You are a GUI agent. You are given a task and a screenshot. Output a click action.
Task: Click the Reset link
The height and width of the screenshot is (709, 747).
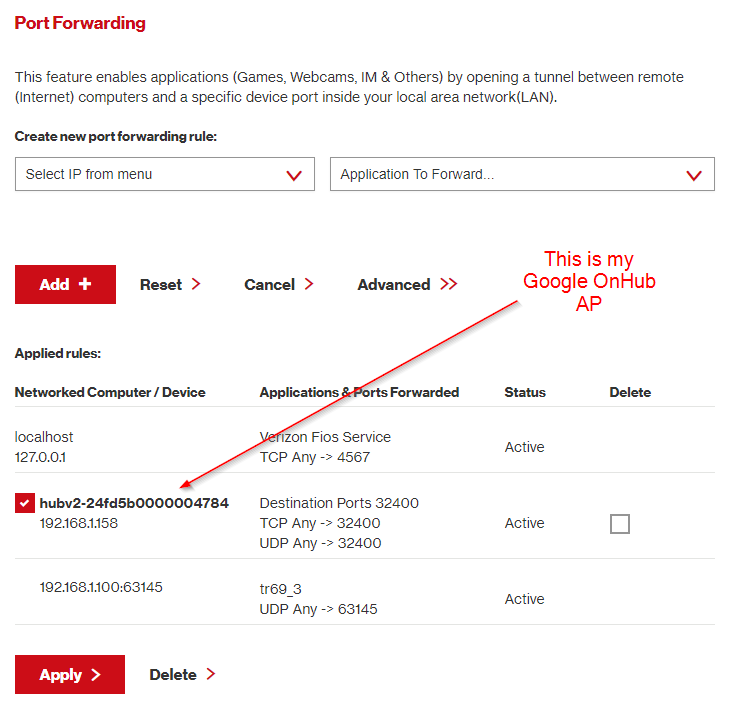coord(161,284)
